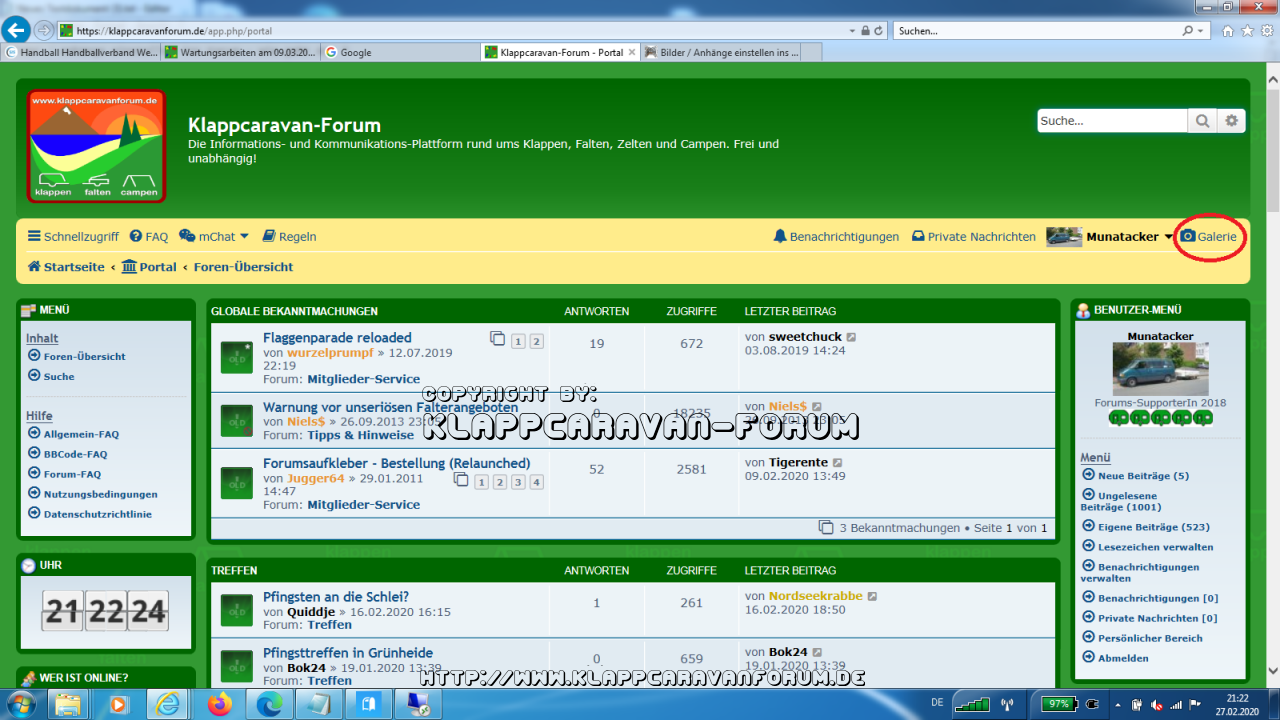Open the Schnellzugriff quick access menu
Screen dimensions: 1280x720
click(x=73, y=237)
